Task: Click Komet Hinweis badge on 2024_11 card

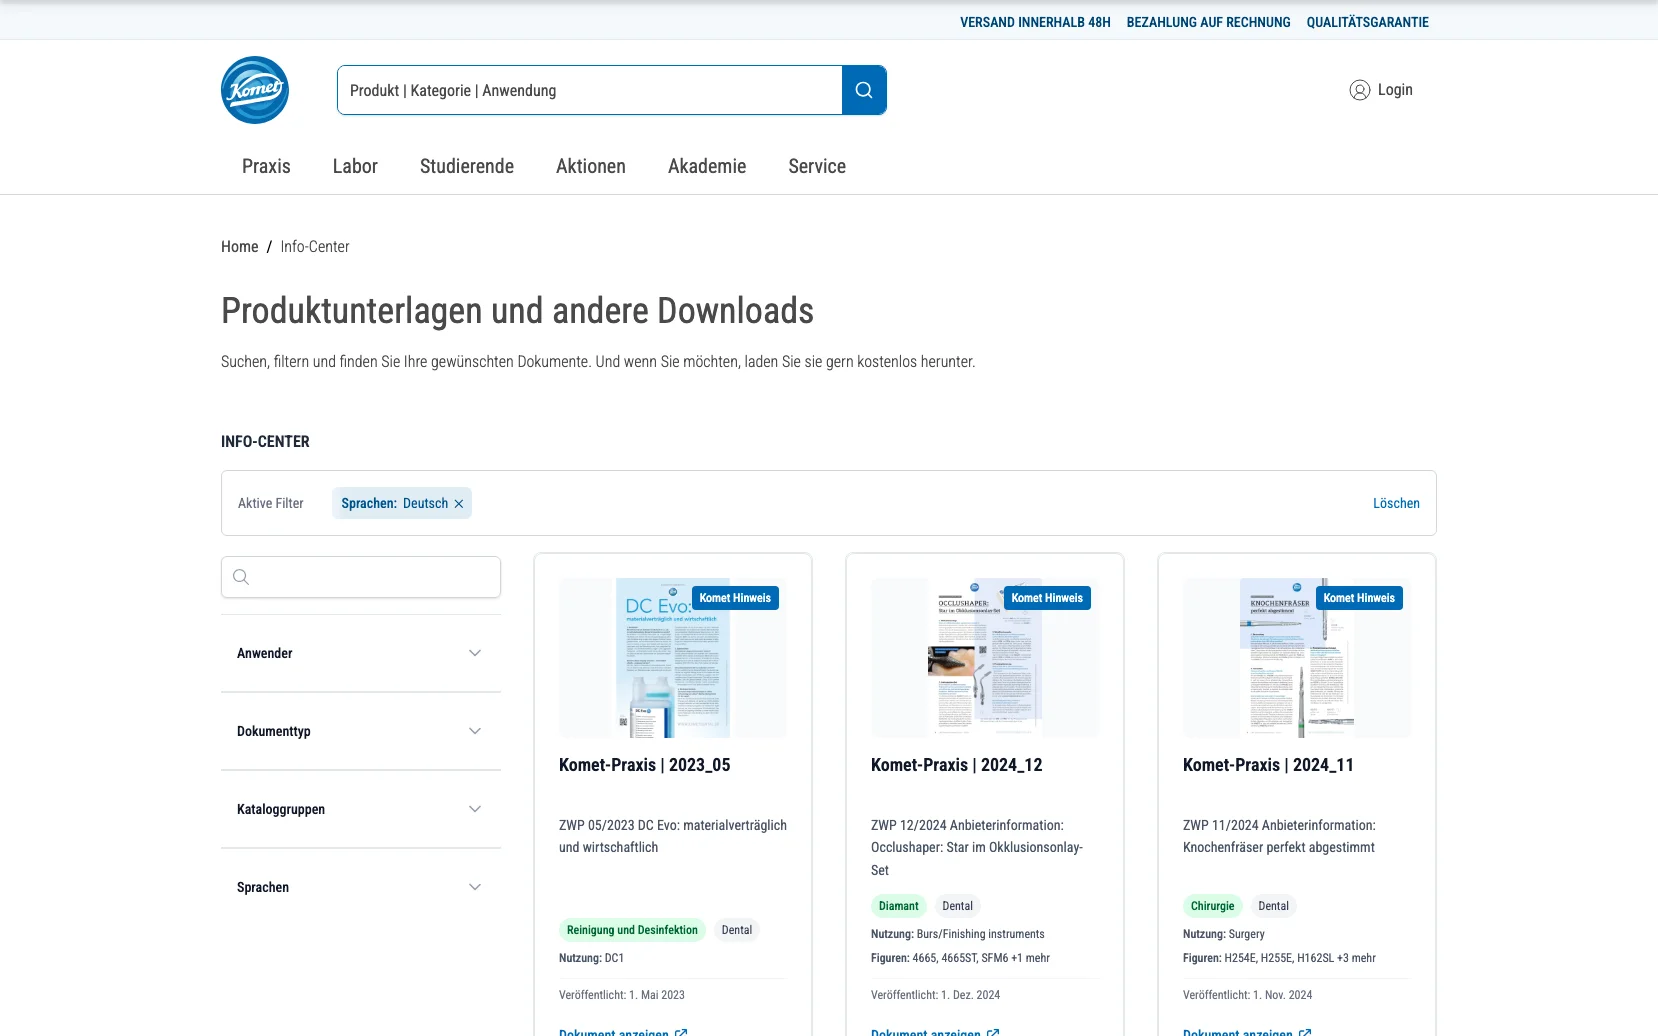Action: click(x=1359, y=598)
